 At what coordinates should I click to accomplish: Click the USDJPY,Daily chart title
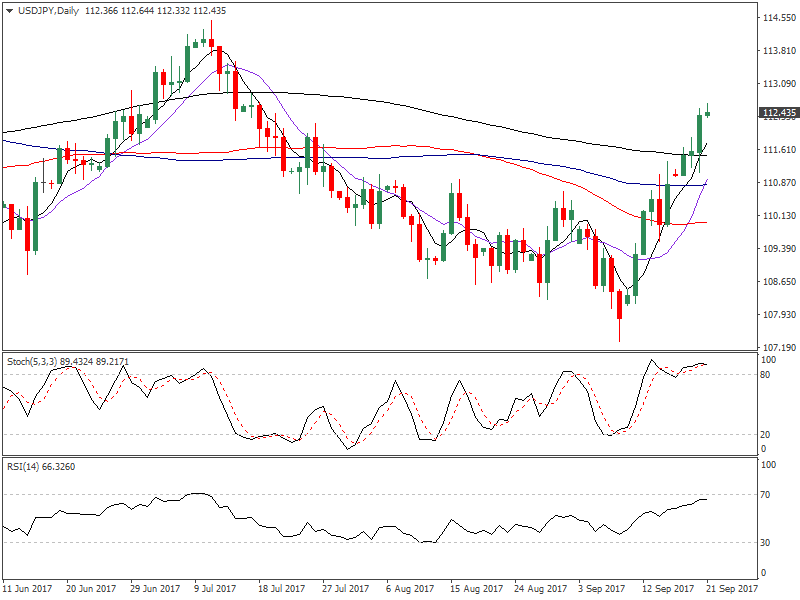pyautogui.click(x=49, y=10)
